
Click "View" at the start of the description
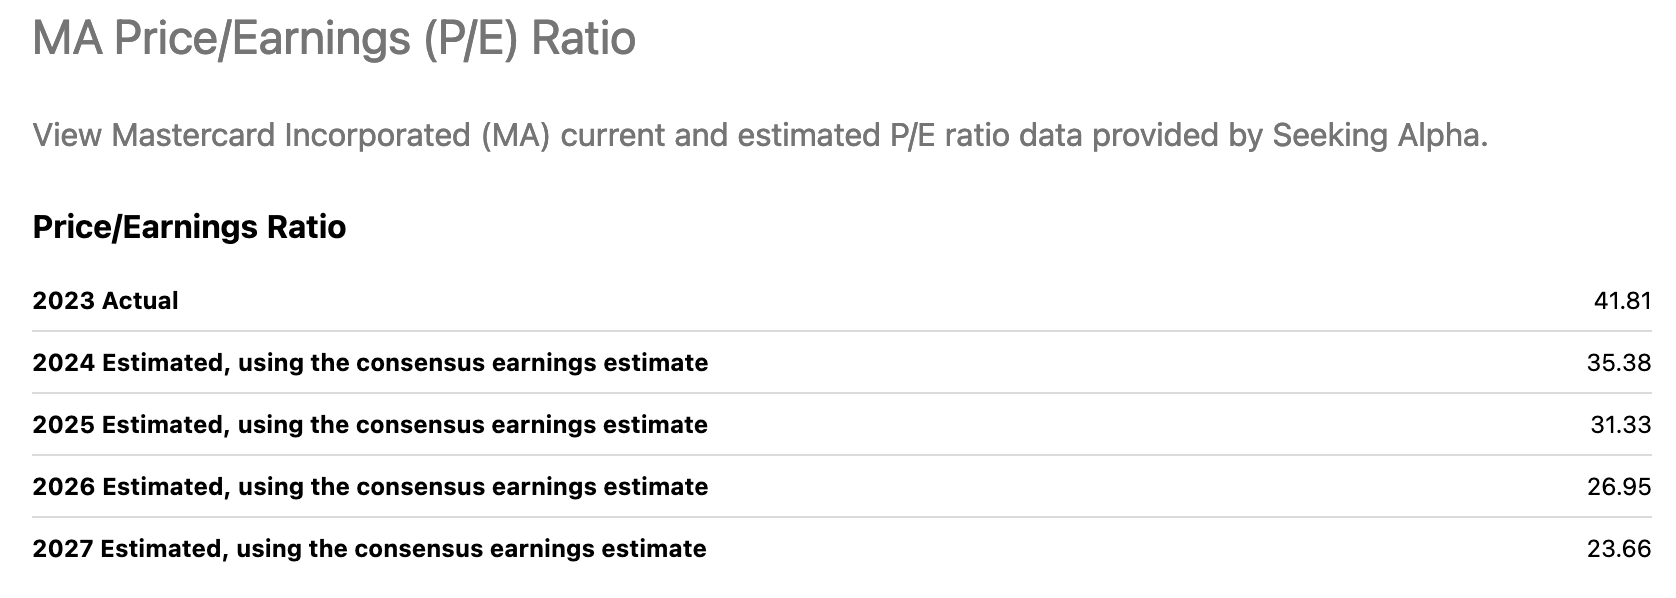pyautogui.click(x=67, y=135)
